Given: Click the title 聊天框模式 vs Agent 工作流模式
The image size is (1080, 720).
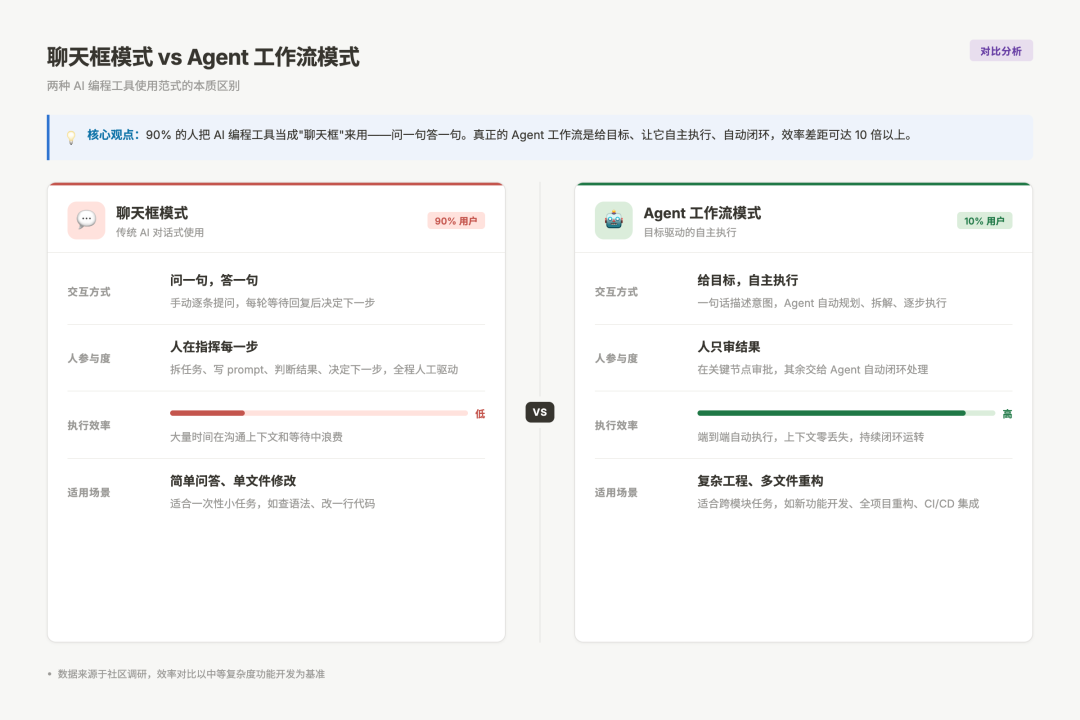Looking at the screenshot, I should (203, 57).
